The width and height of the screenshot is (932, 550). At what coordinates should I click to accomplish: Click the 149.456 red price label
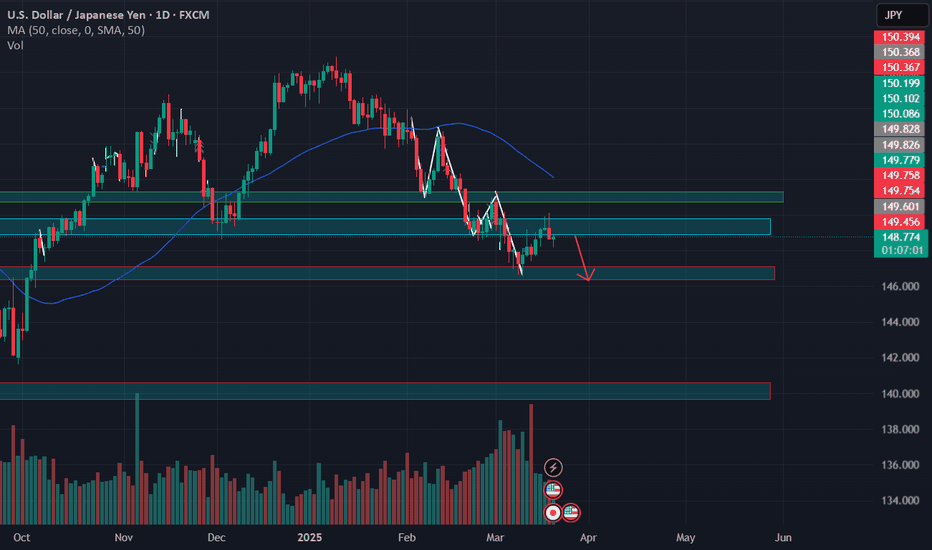click(900, 222)
